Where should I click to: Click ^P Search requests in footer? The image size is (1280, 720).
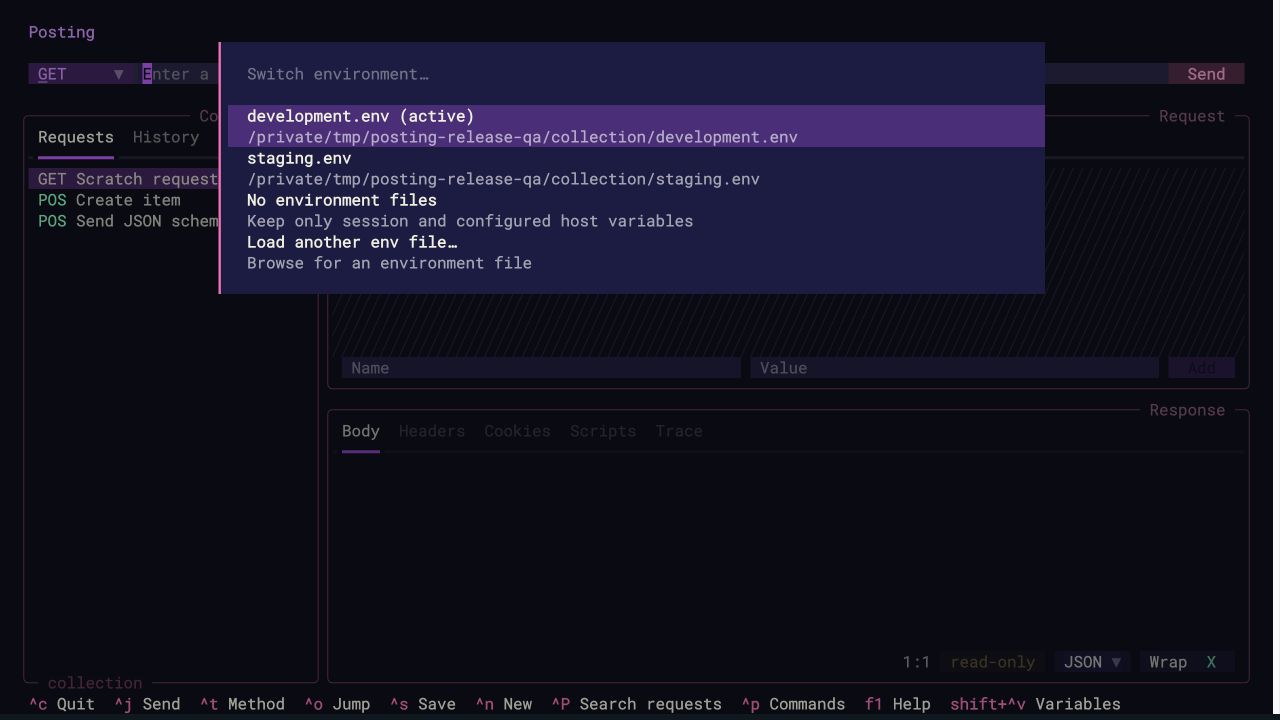636,704
